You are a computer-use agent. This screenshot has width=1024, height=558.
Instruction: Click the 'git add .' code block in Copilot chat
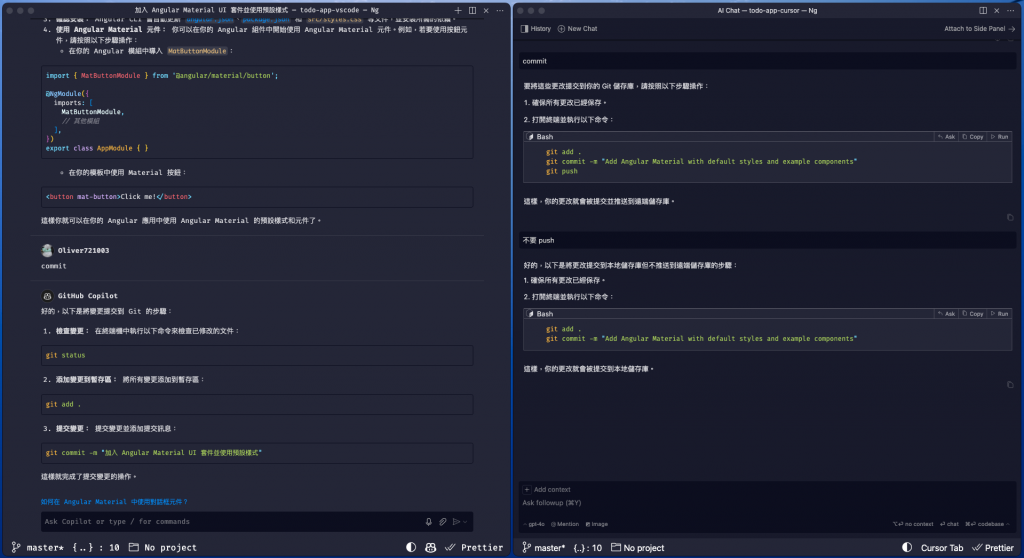(257, 404)
